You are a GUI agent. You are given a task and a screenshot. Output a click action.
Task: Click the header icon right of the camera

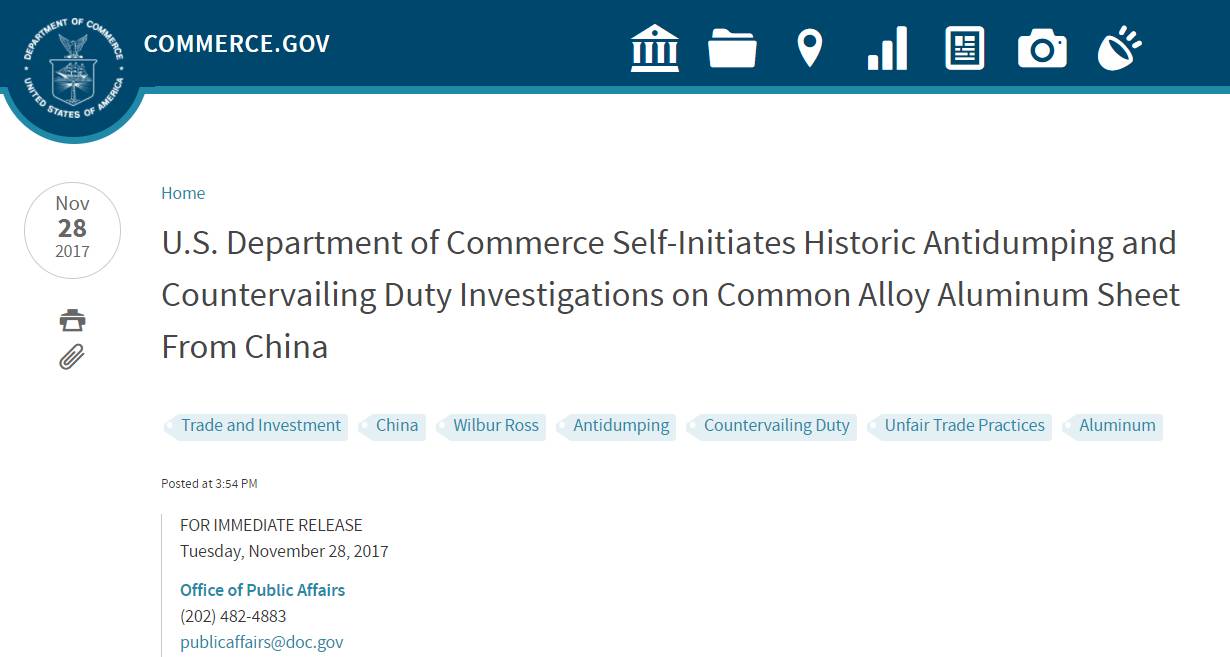point(1119,48)
